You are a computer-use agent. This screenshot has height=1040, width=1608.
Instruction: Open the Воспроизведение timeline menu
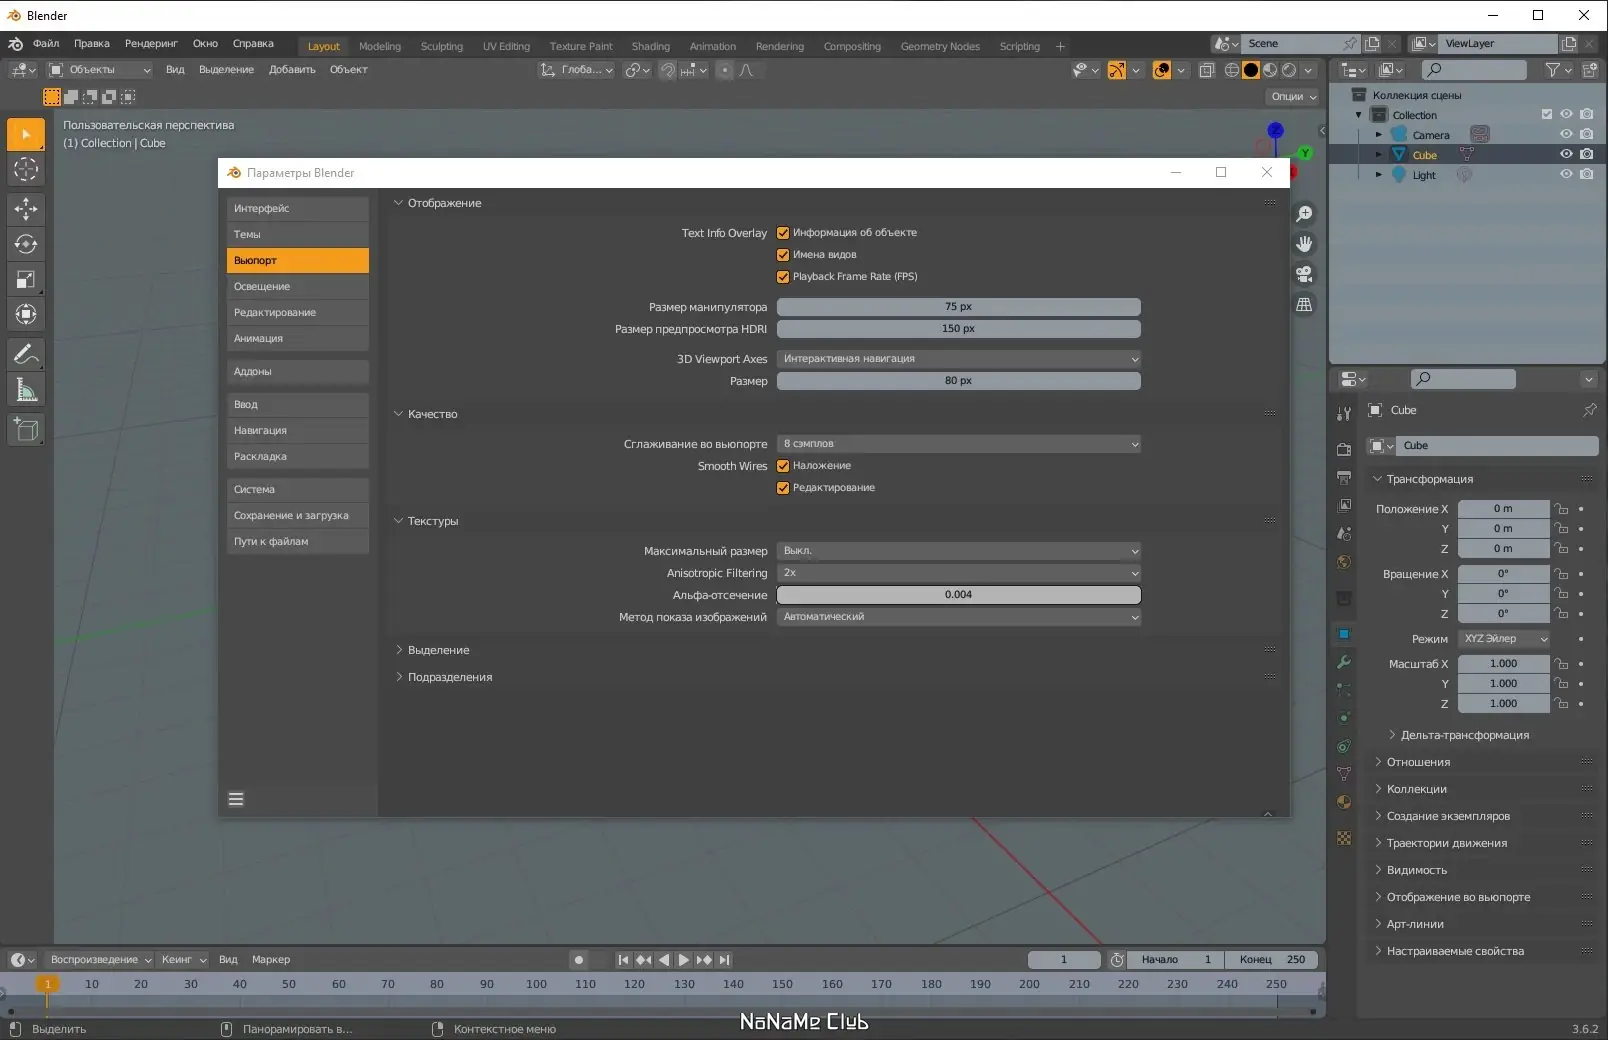pyautogui.click(x=100, y=960)
